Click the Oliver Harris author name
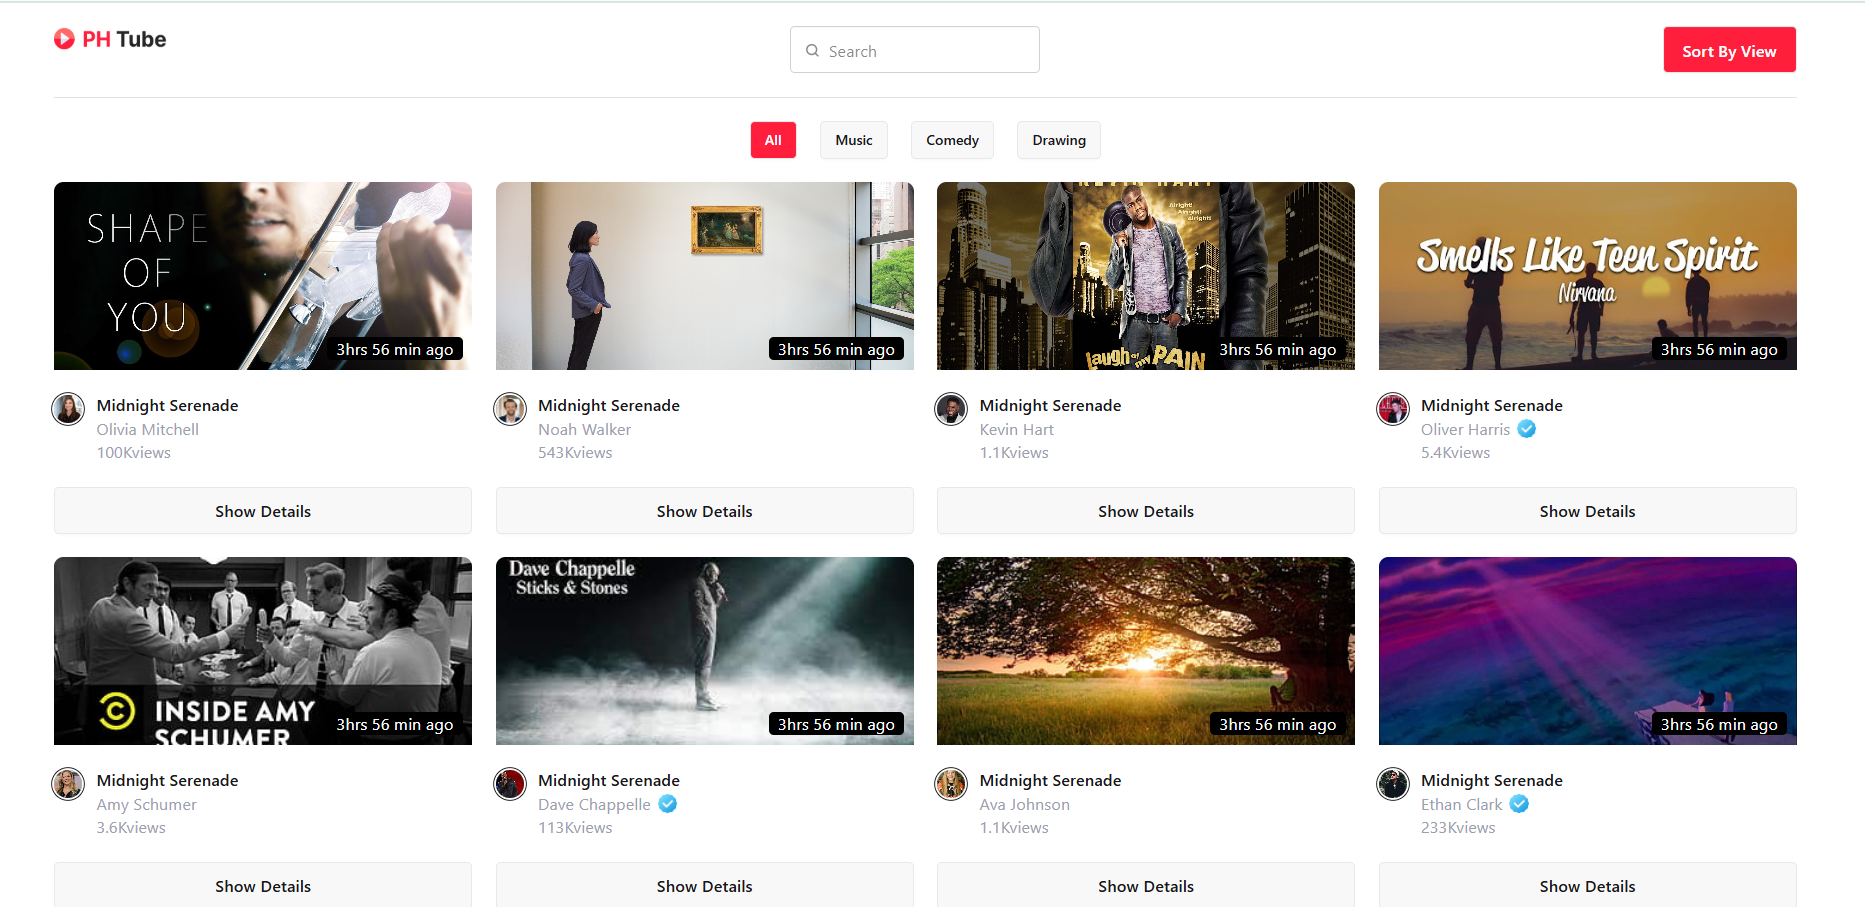The image size is (1865, 907). coord(1466,429)
